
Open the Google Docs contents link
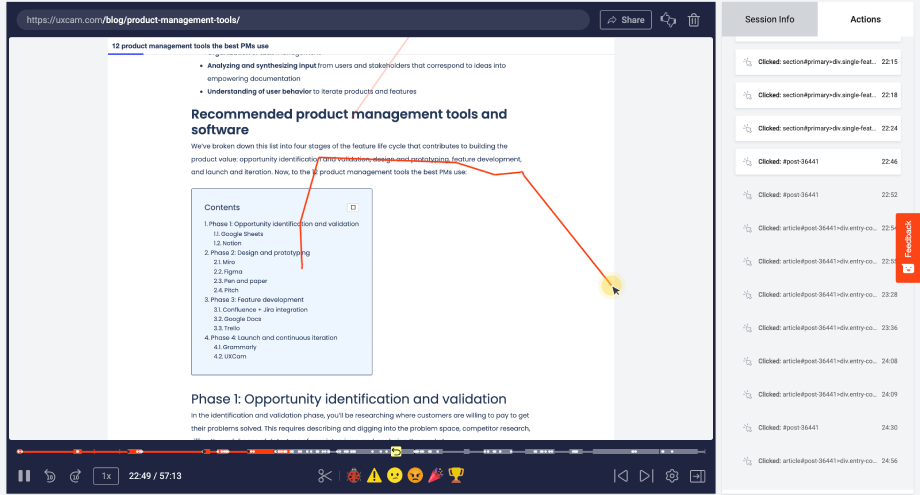click(237, 319)
